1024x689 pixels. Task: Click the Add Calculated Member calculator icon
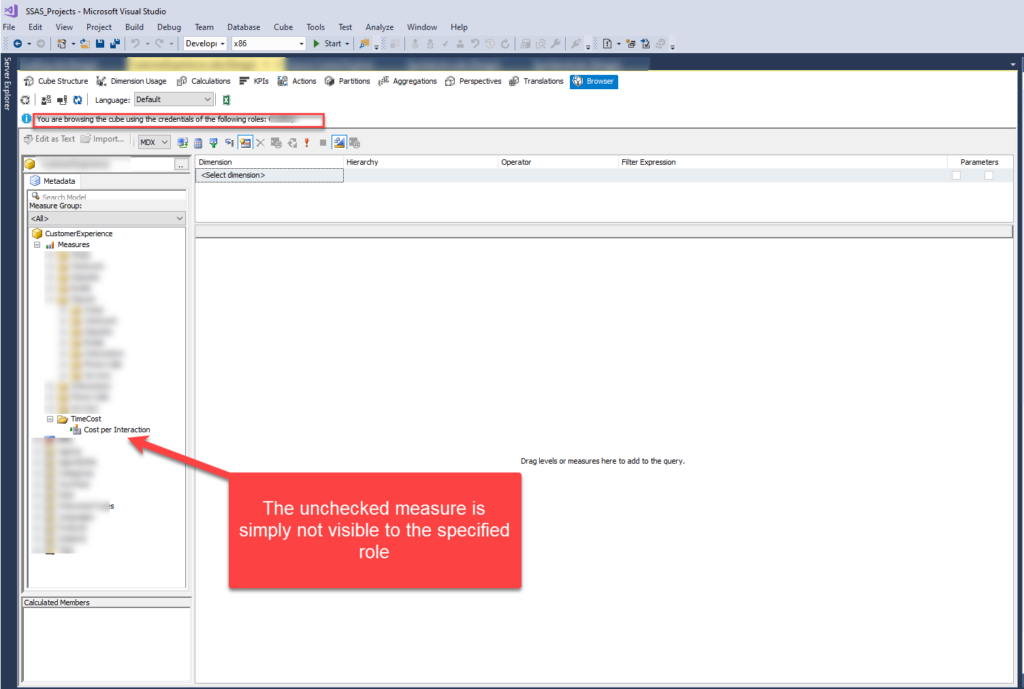click(198, 142)
